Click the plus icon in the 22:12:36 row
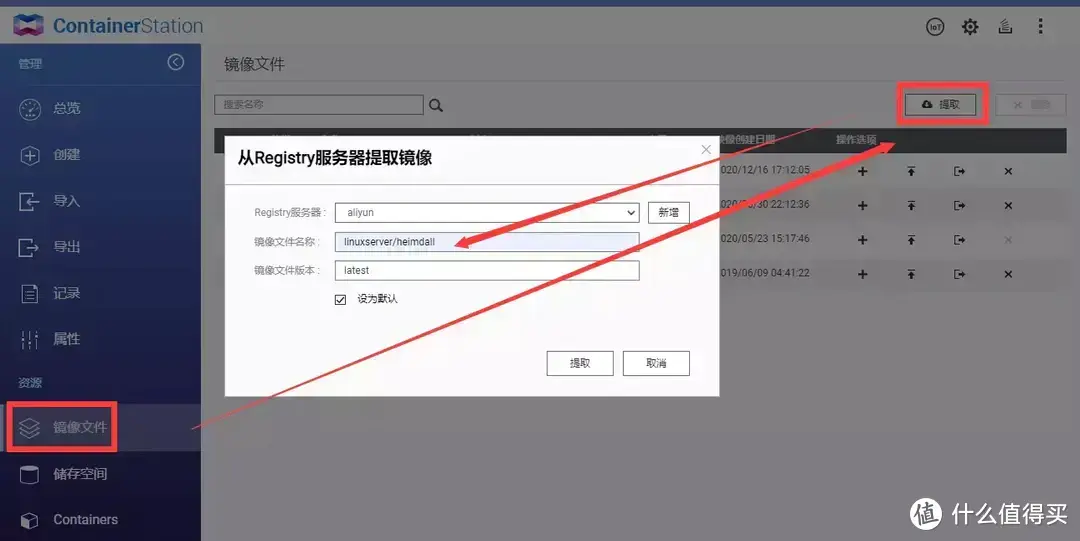Screen dimensions: 1080x541 point(862,205)
